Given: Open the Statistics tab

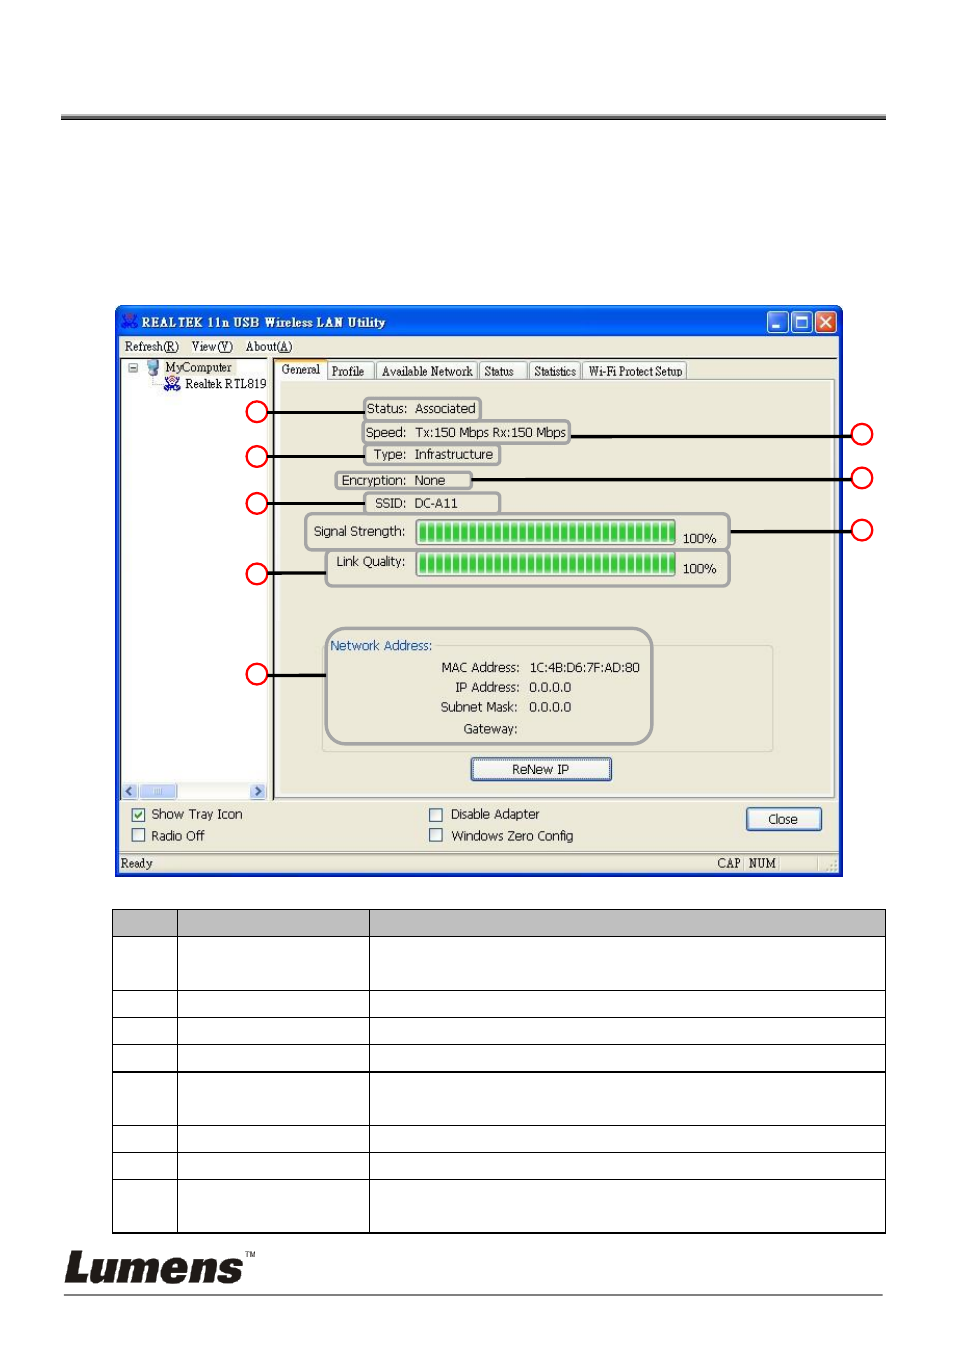Looking at the screenshot, I should point(555,371).
